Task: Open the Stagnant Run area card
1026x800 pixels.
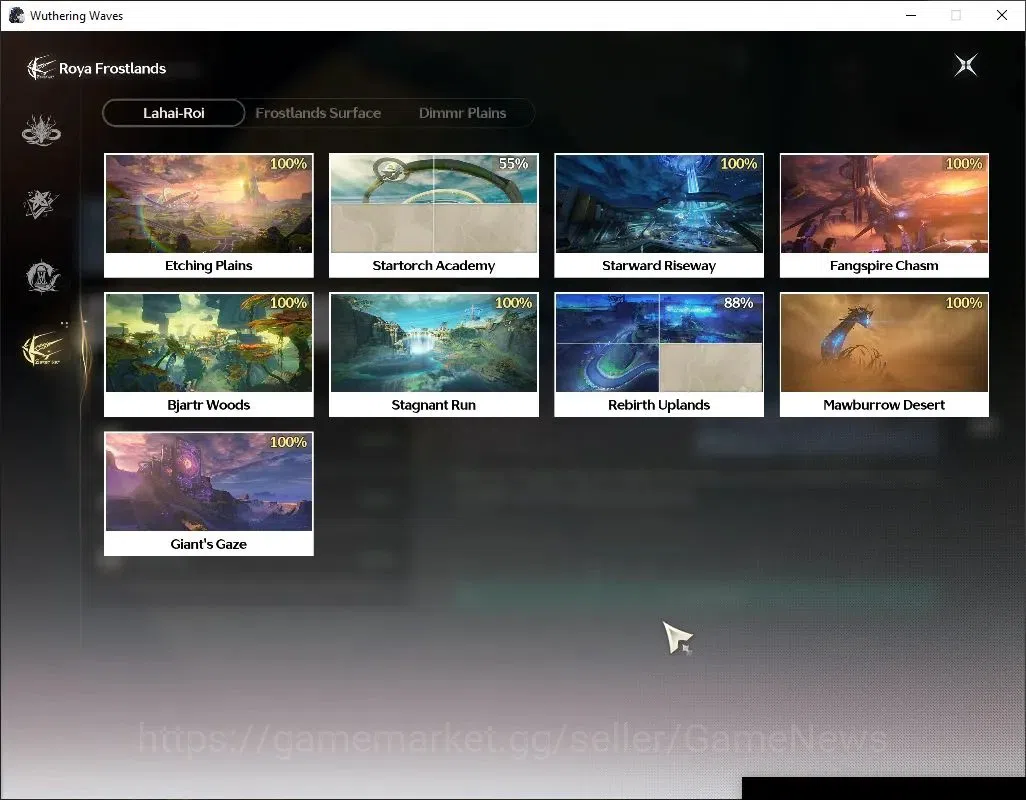Action: [x=434, y=355]
